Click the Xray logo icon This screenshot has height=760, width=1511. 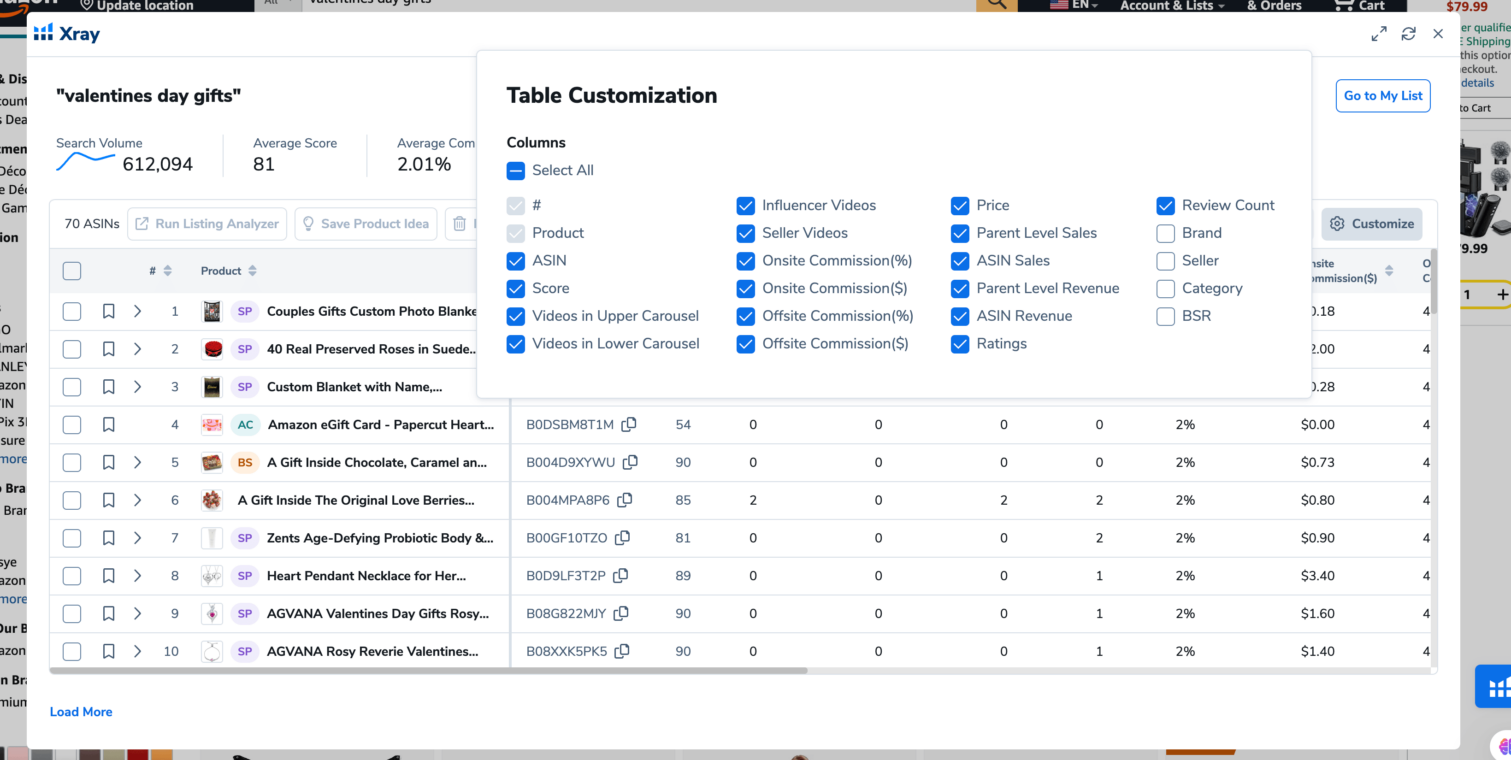(43, 33)
